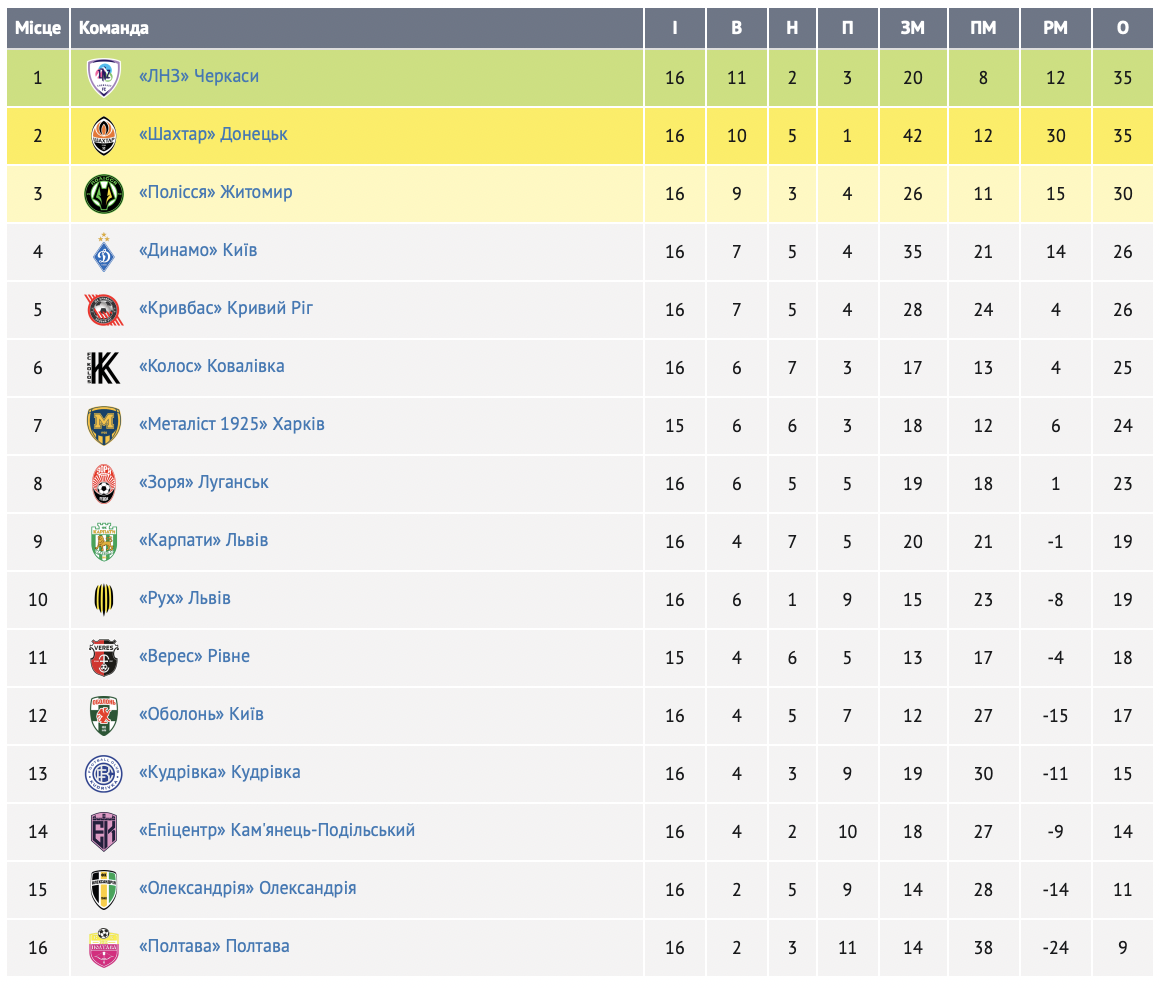
Task: Open the «Полтава» Полтава team link
Action: click(214, 946)
